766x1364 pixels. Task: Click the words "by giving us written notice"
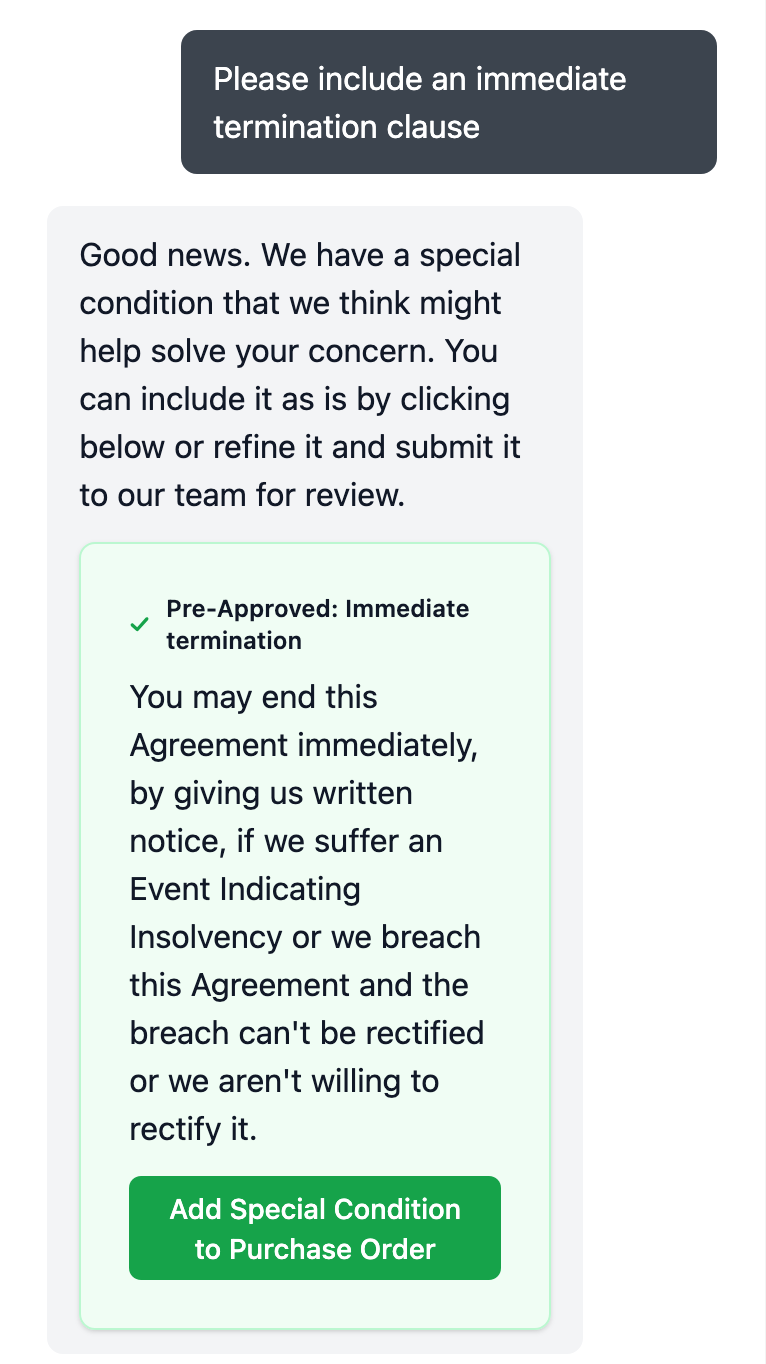click(271, 793)
